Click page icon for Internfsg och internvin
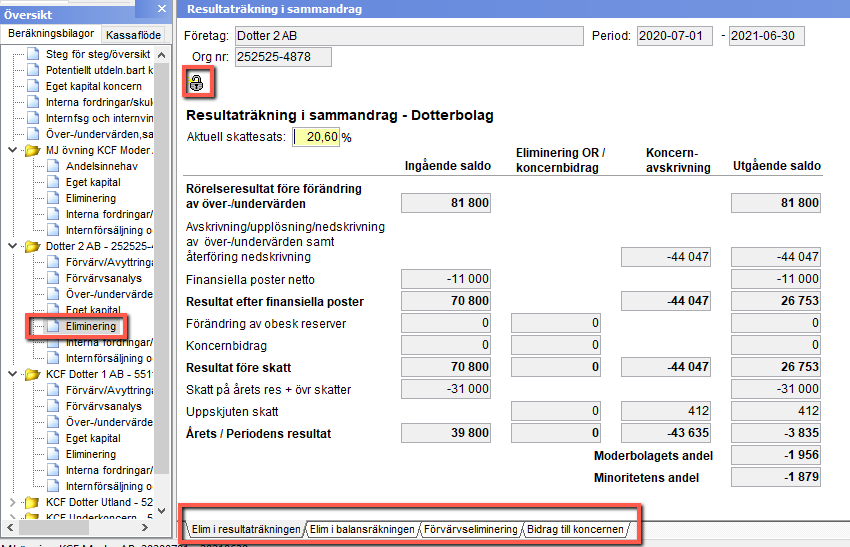This screenshot has width=850, height=547. (33, 118)
